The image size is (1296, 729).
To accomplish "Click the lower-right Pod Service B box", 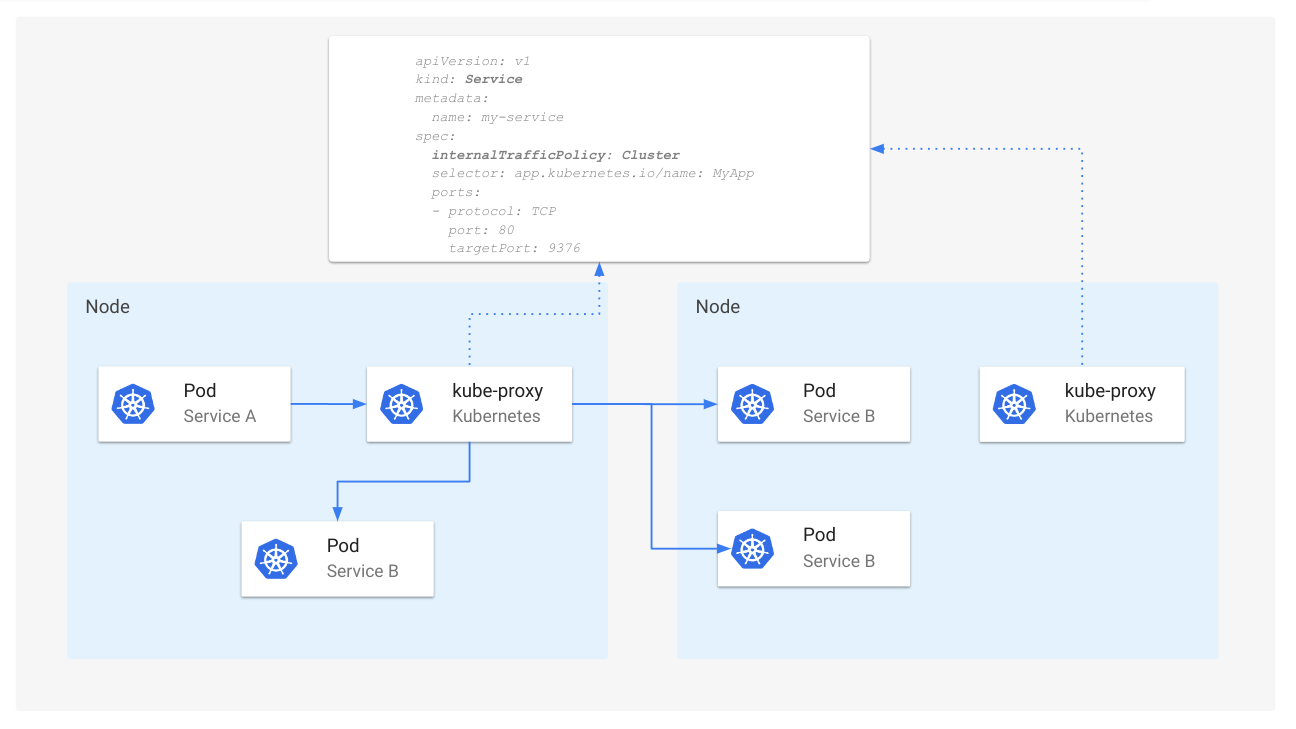I will [x=813, y=548].
